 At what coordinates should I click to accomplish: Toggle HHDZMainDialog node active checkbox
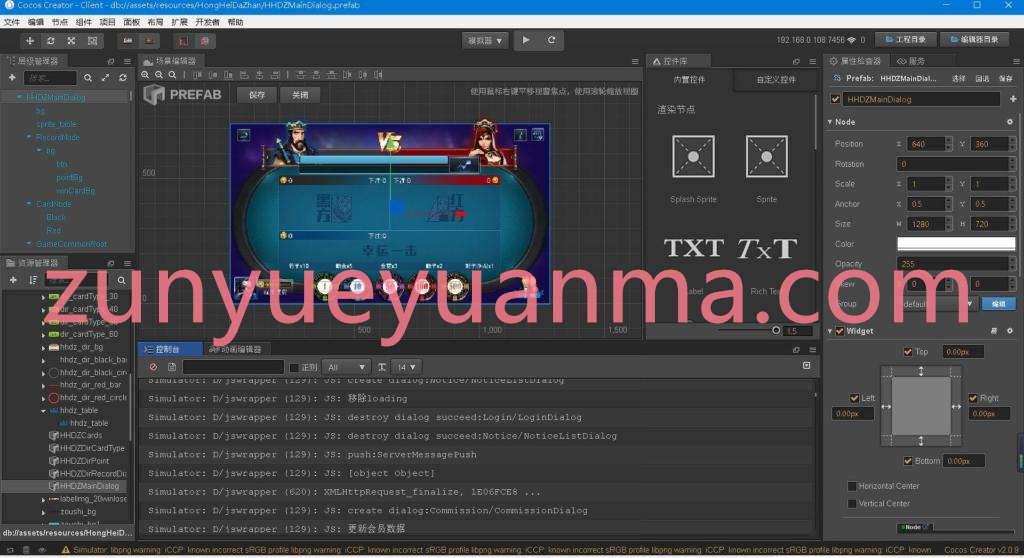[x=835, y=99]
